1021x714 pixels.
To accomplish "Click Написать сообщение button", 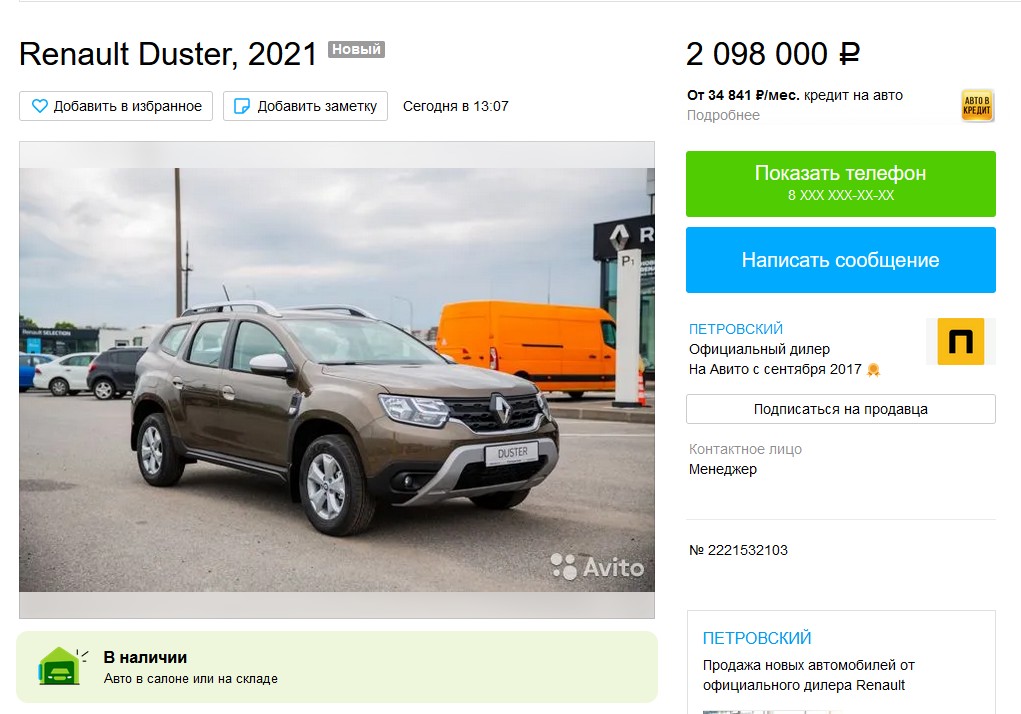I will click(x=841, y=260).
